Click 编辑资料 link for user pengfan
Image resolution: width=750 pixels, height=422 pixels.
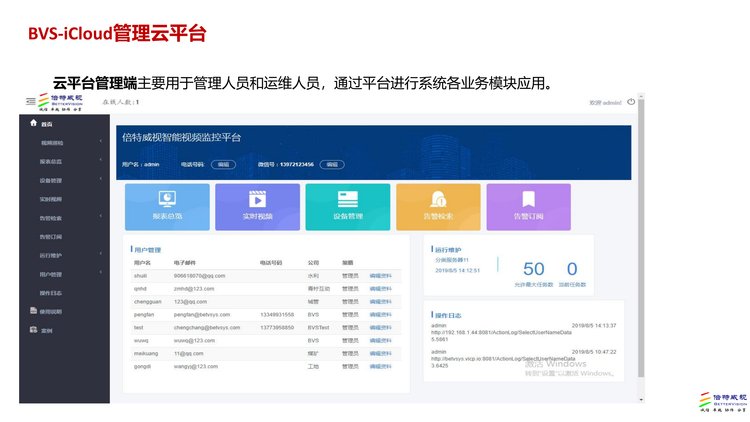[x=380, y=314]
